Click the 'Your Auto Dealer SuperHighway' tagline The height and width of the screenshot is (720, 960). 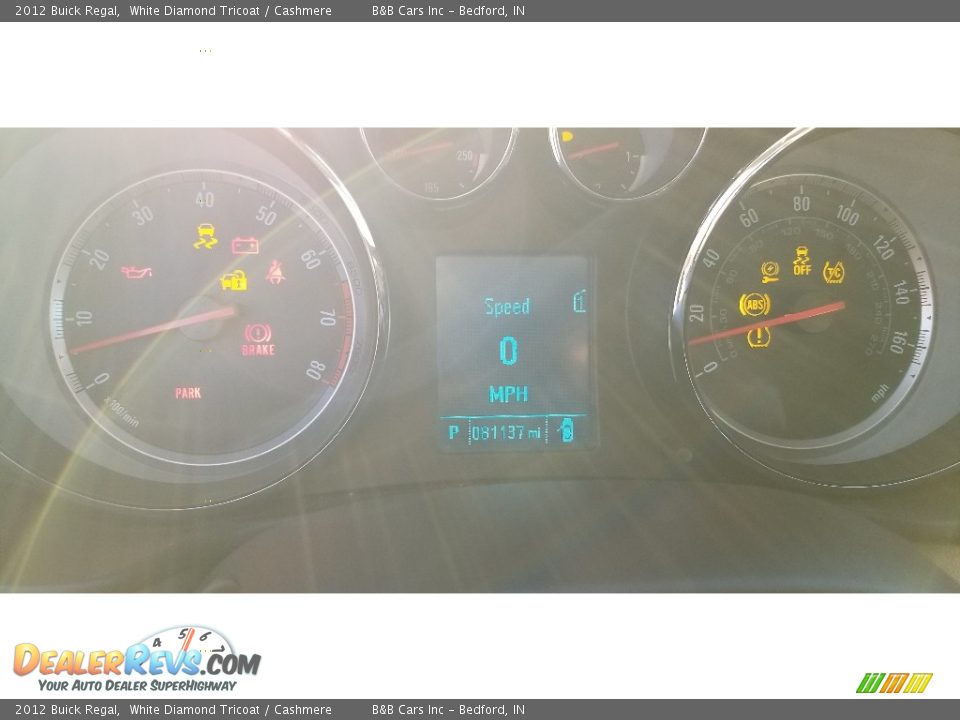coord(137,685)
